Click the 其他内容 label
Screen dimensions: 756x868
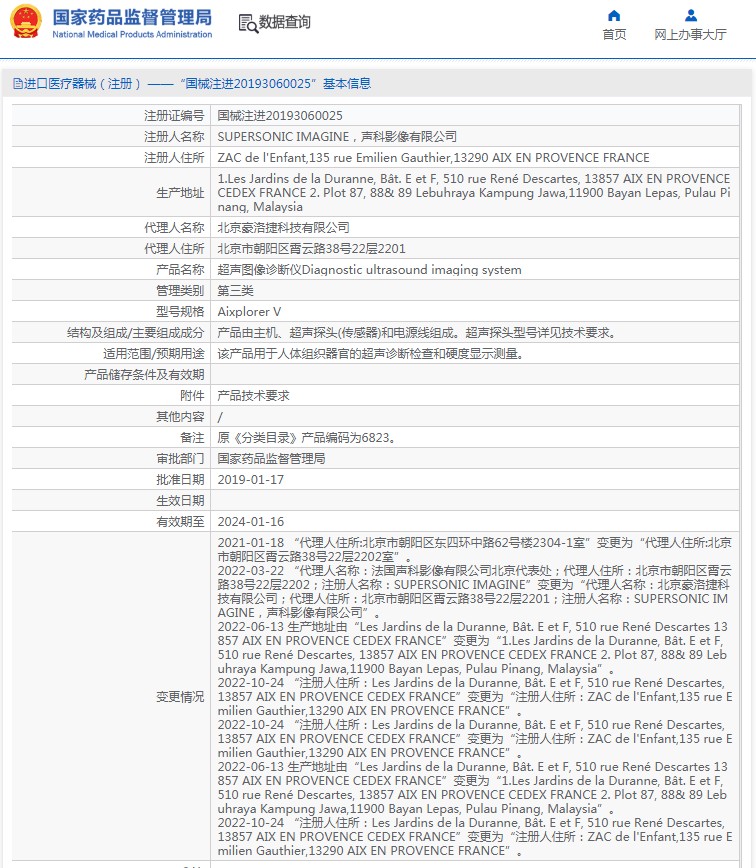click(180, 417)
